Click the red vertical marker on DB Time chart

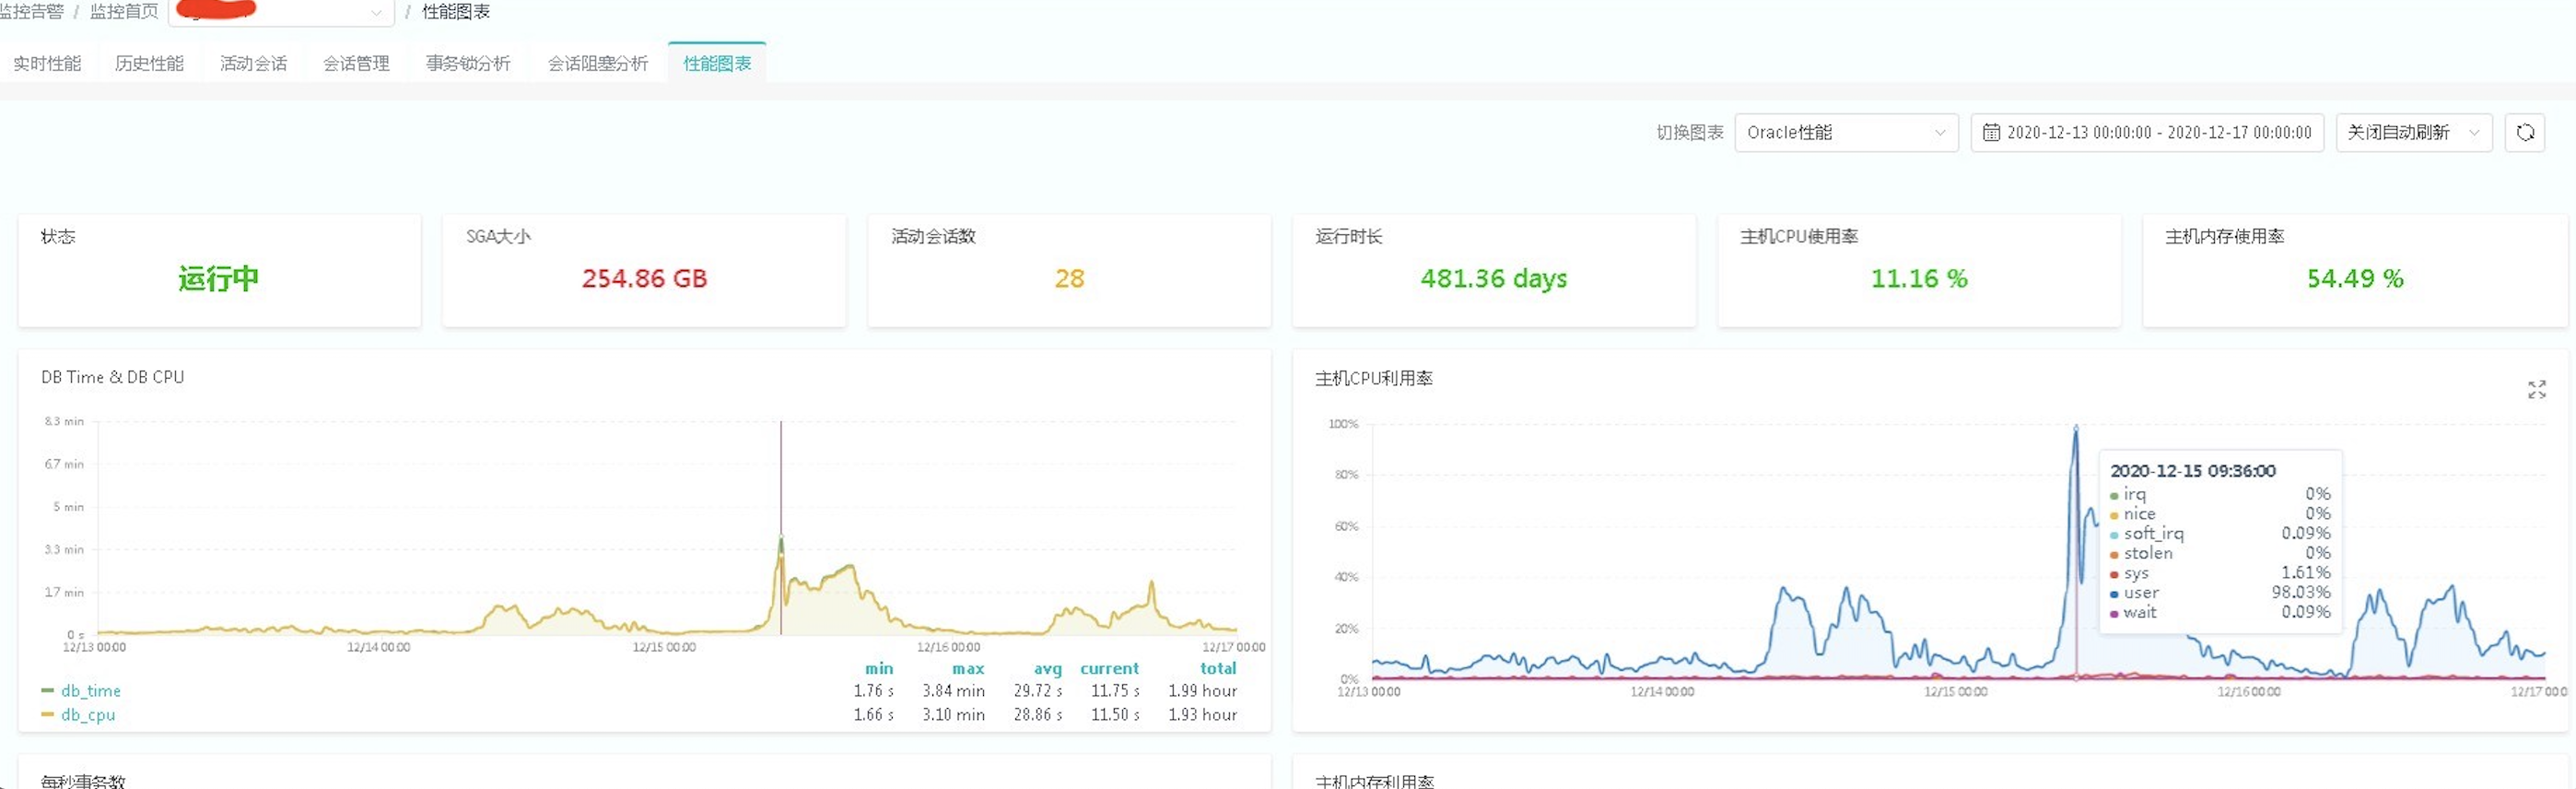[781, 527]
